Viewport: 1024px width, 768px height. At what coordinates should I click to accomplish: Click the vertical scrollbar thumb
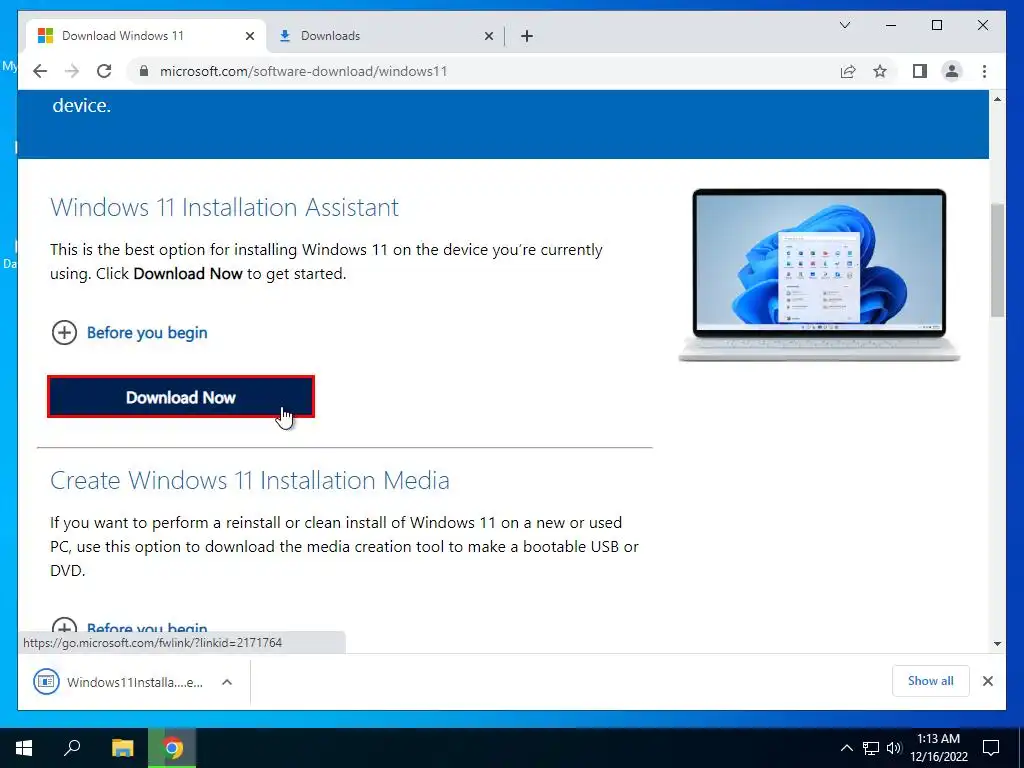(997, 260)
